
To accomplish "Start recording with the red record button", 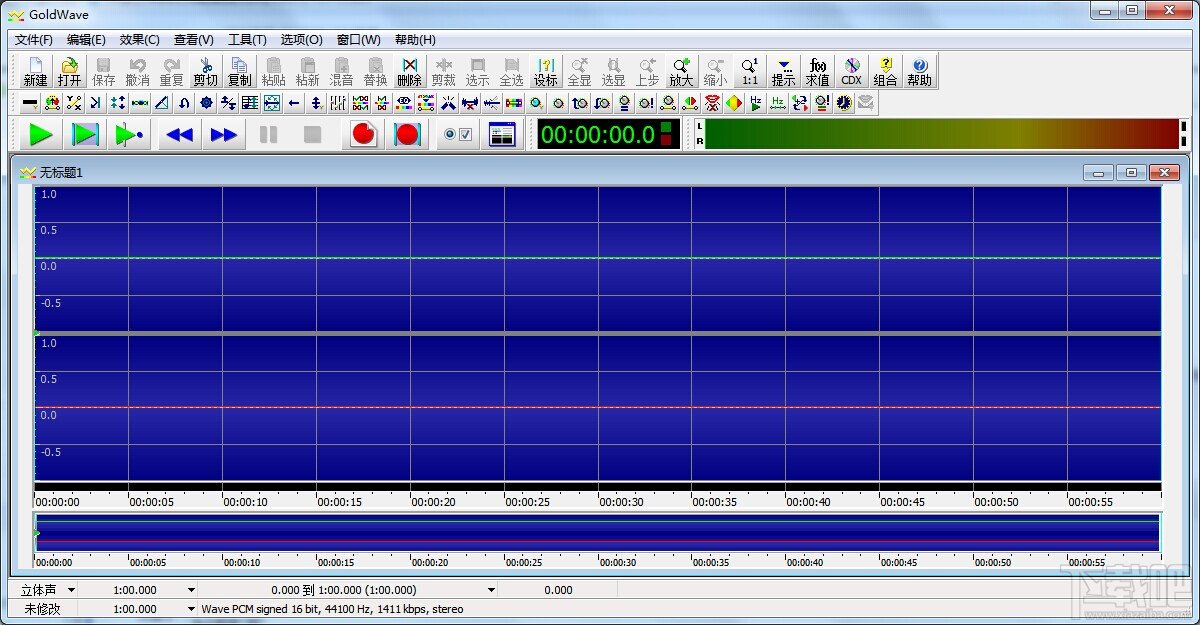I will pos(364,134).
